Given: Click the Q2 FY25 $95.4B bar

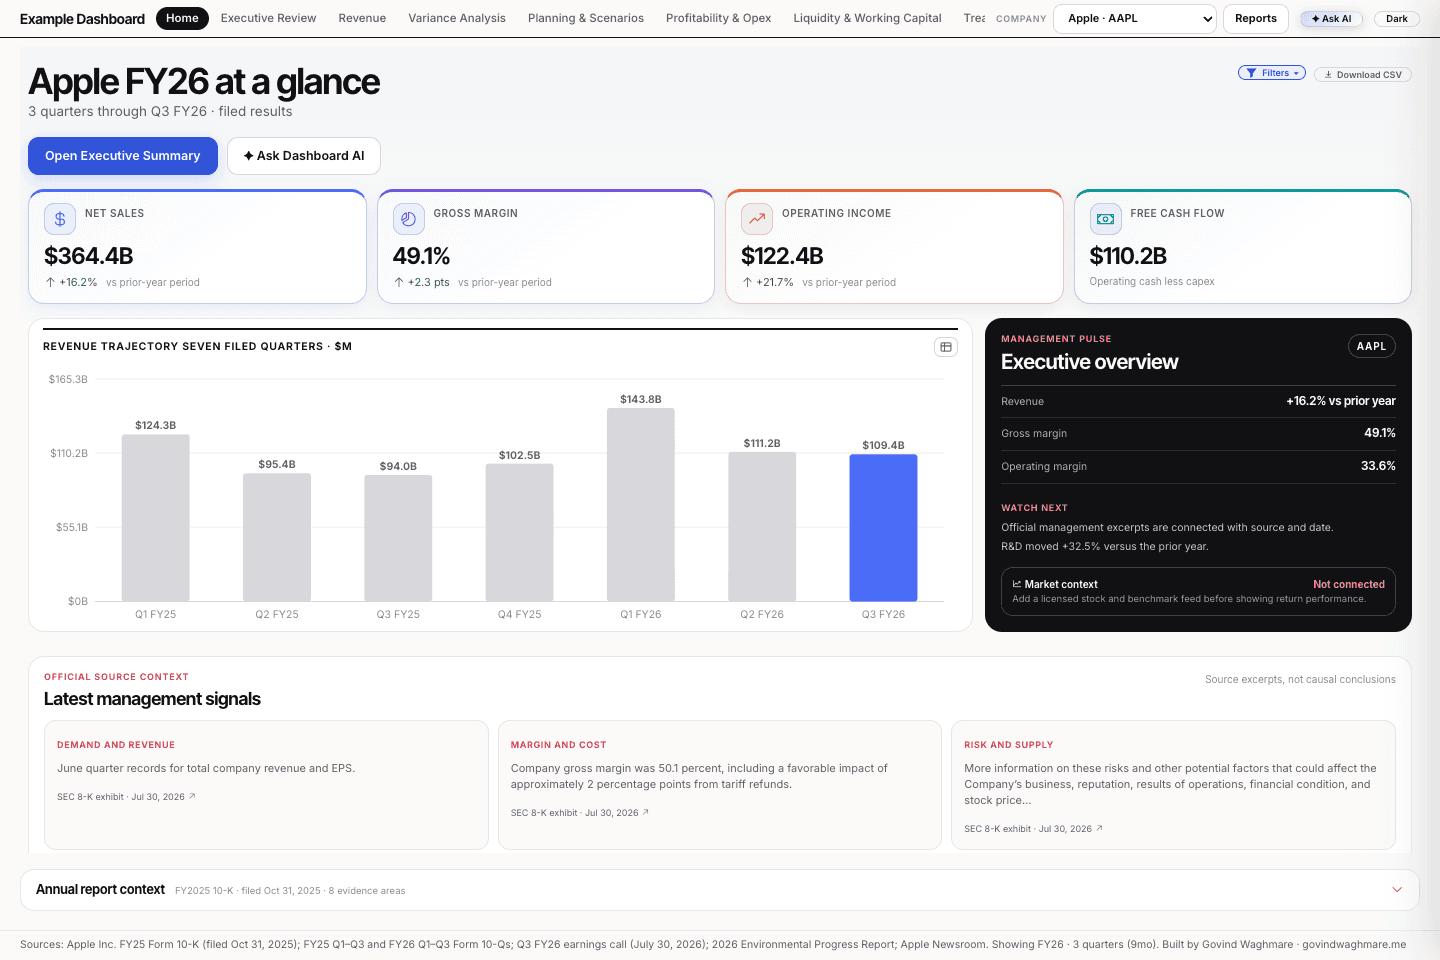Looking at the screenshot, I should tap(277, 537).
